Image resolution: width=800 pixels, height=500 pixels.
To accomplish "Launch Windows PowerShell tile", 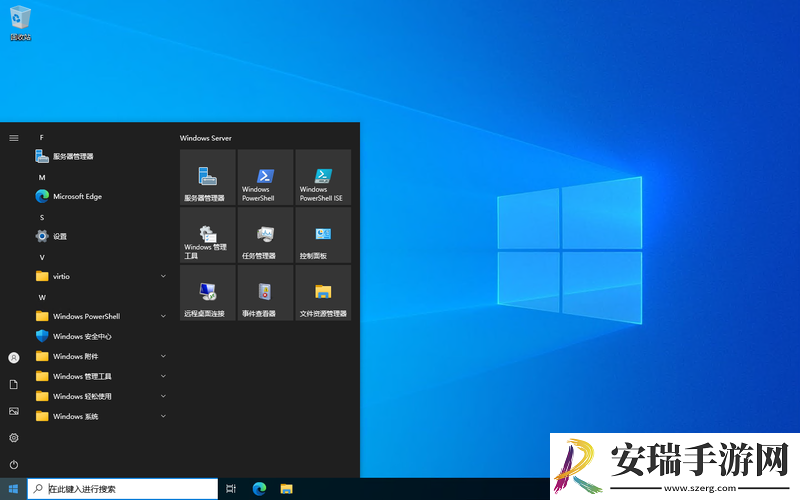I will [265, 178].
